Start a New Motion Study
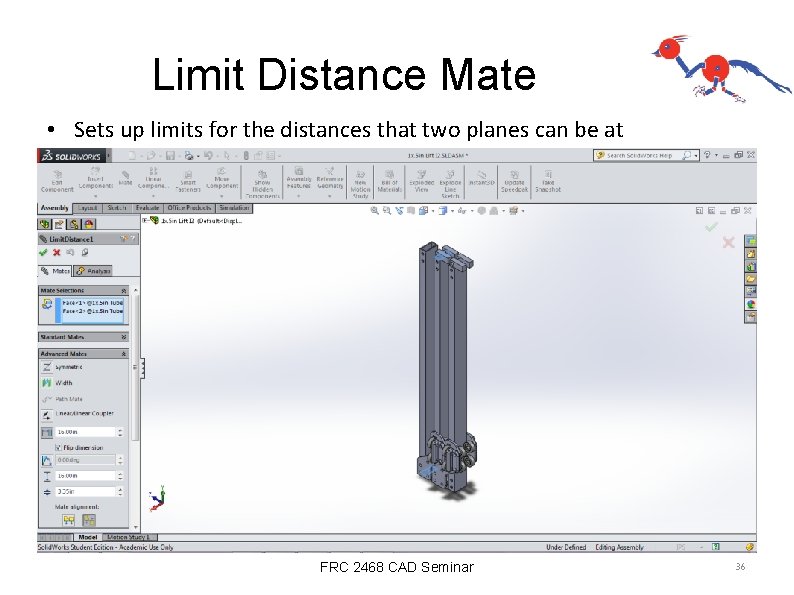Screen dimensions: 794x595 [360, 184]
